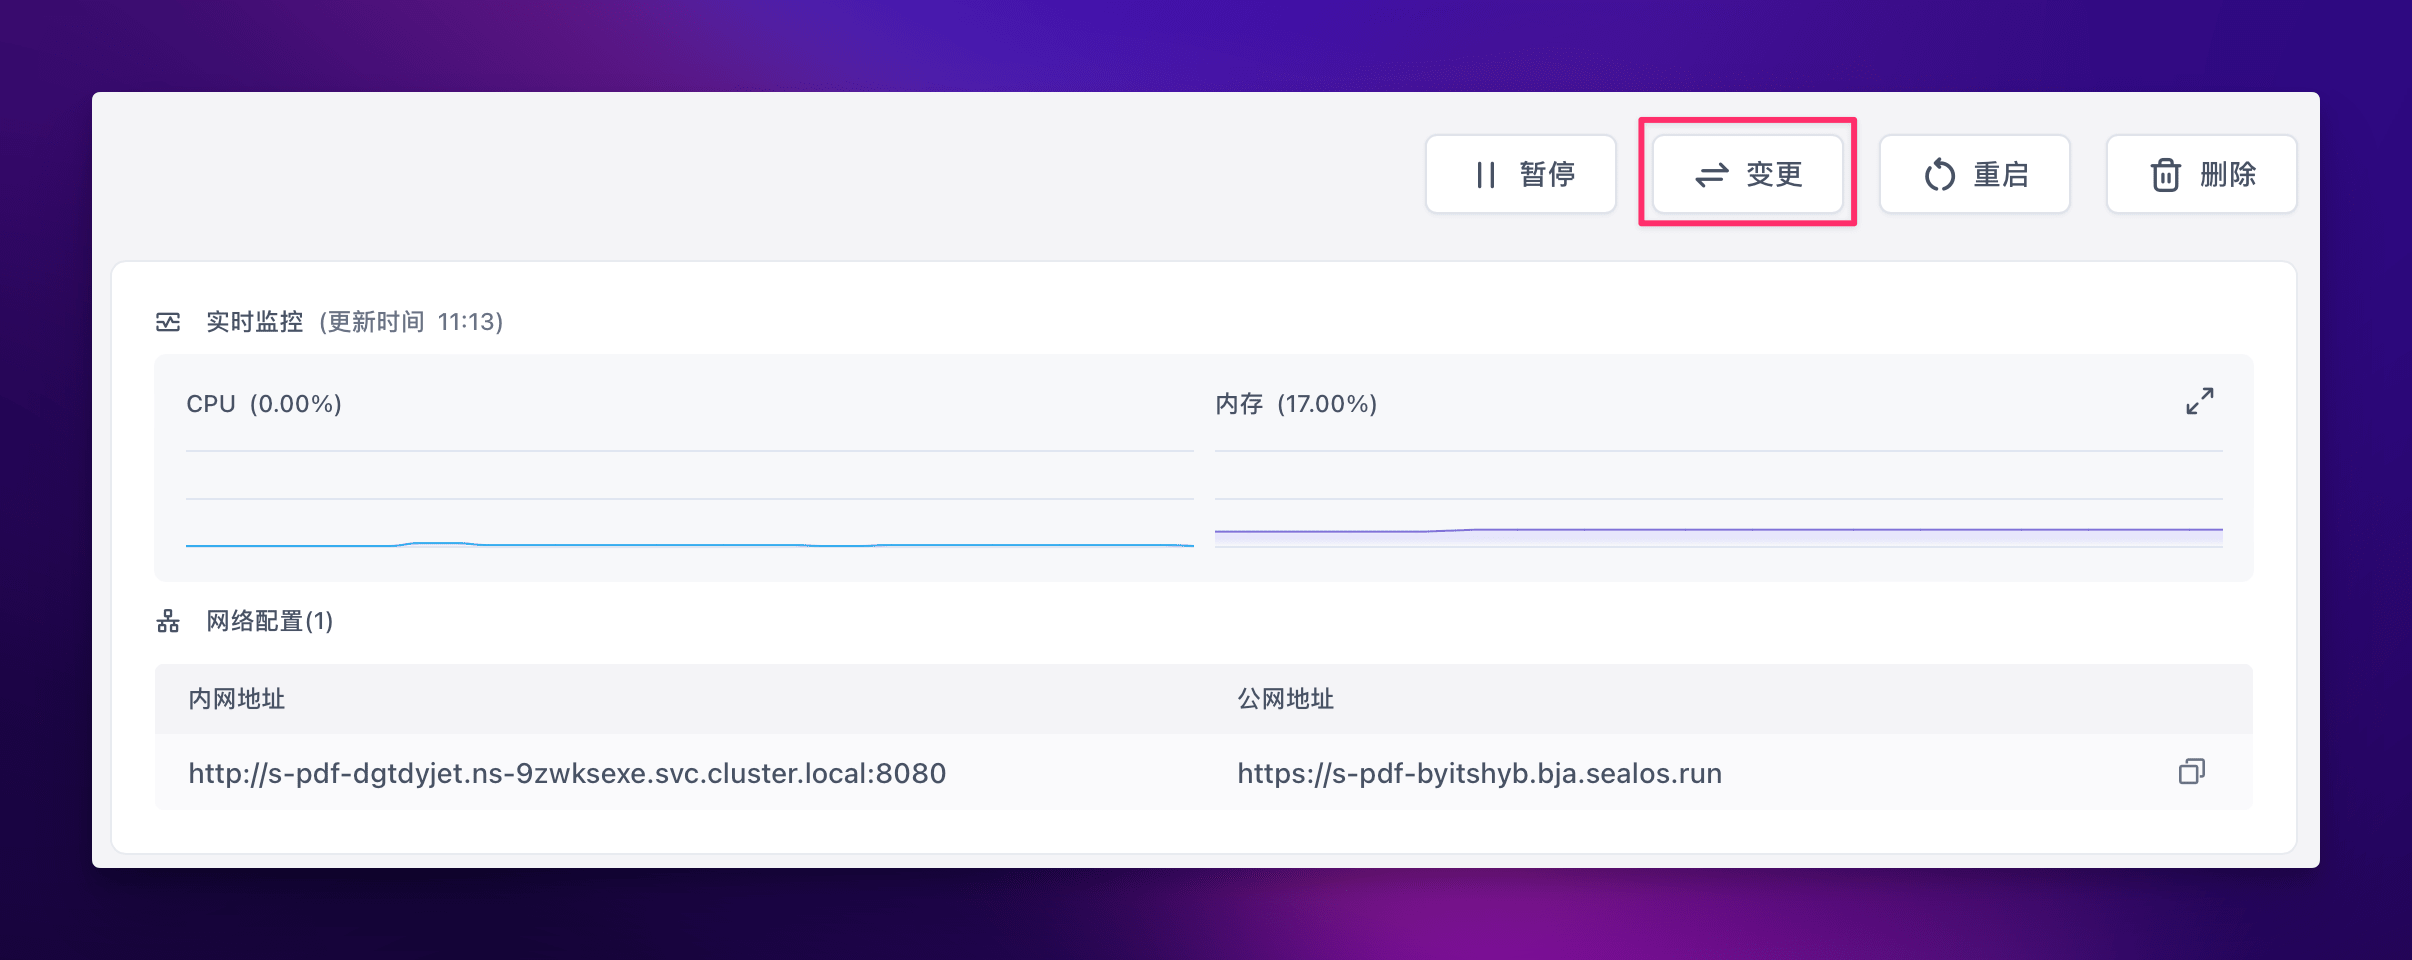
Task: Click the 内存 (17.00%) label
Action: tap(1296, 404)
